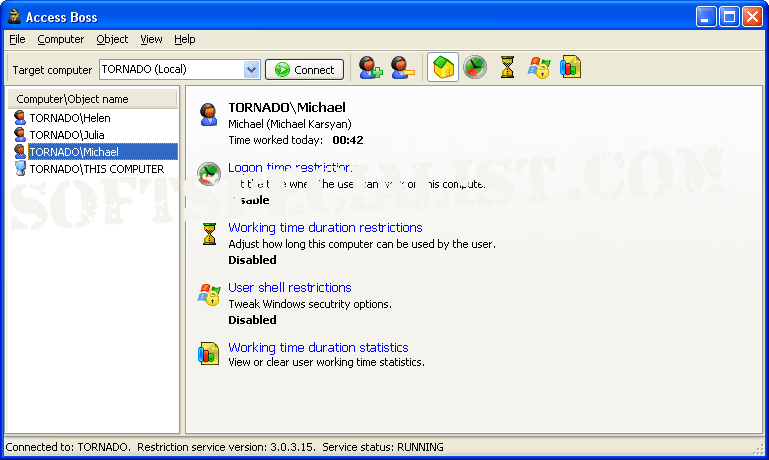Click the 'Michael (Michael Karsyan)' text
Screen dimensions: 769x460
(290, 124)
